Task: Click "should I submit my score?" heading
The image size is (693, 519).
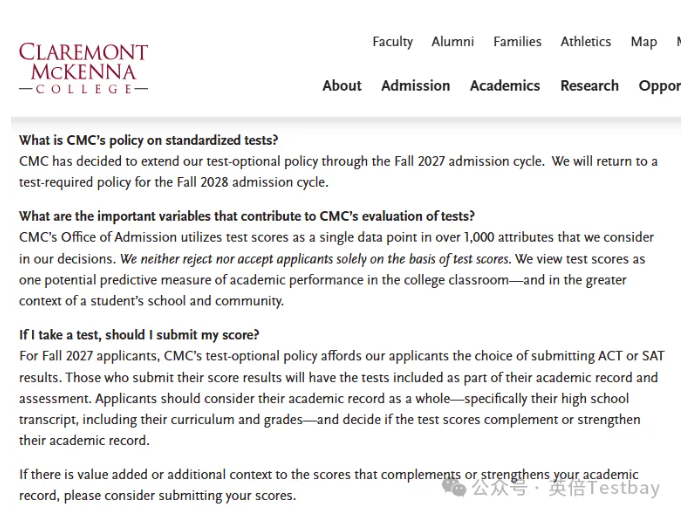Action: click(x=139, y=335)
